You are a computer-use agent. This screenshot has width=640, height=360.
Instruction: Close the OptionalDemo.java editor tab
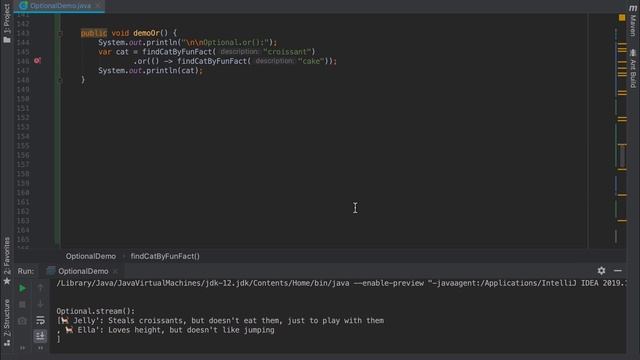click(98, 6)
